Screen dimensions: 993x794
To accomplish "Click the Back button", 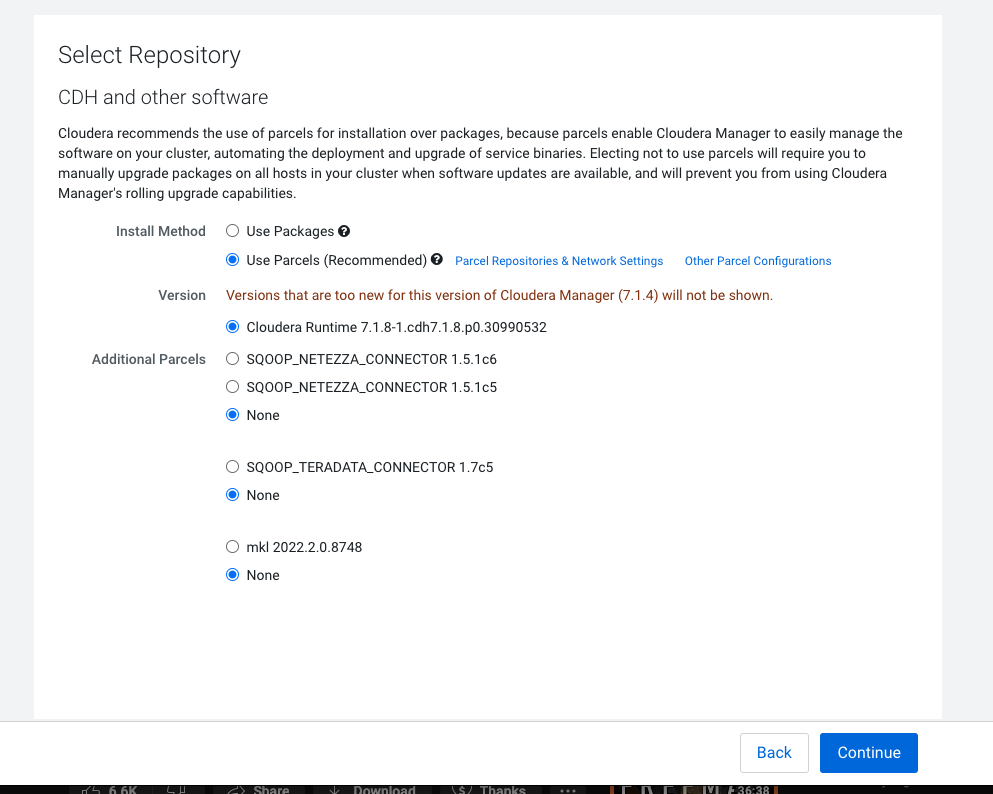I will [x=774, y=752].
